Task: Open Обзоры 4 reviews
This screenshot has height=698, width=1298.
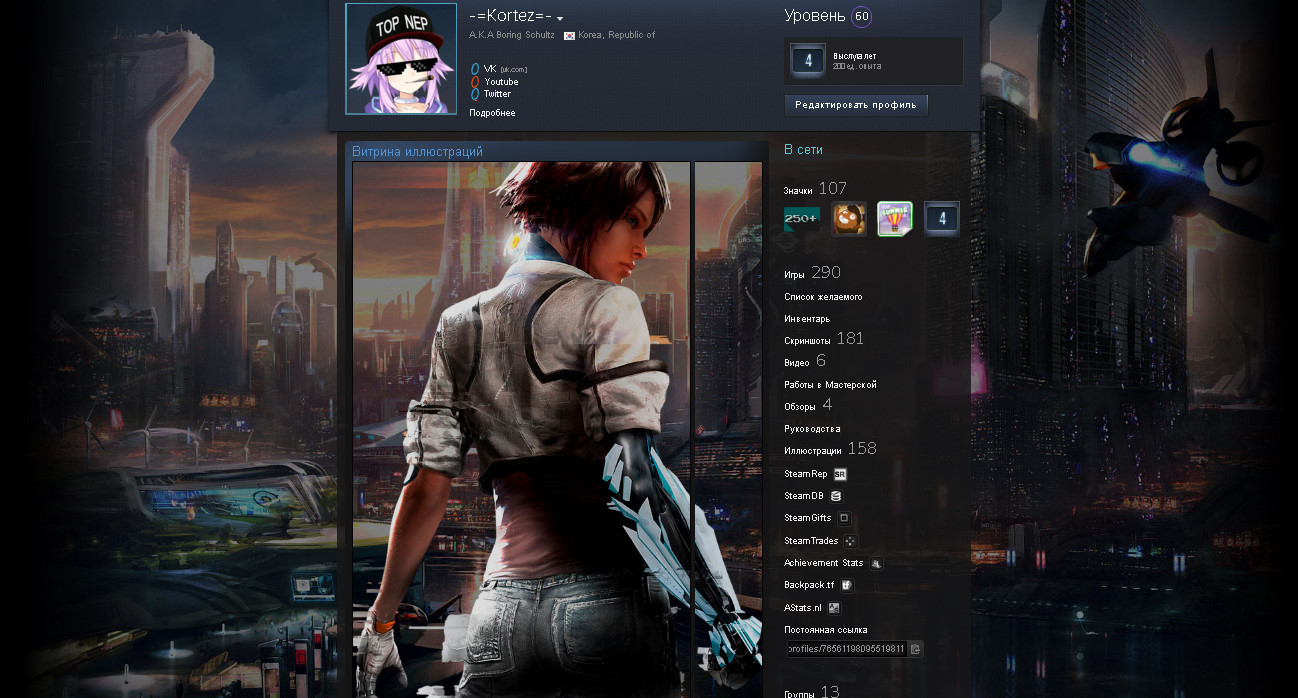Action: 808,405
